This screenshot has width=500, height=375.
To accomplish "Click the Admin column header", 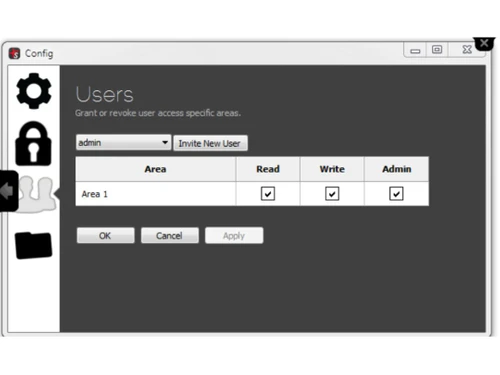I will point(397,169).
